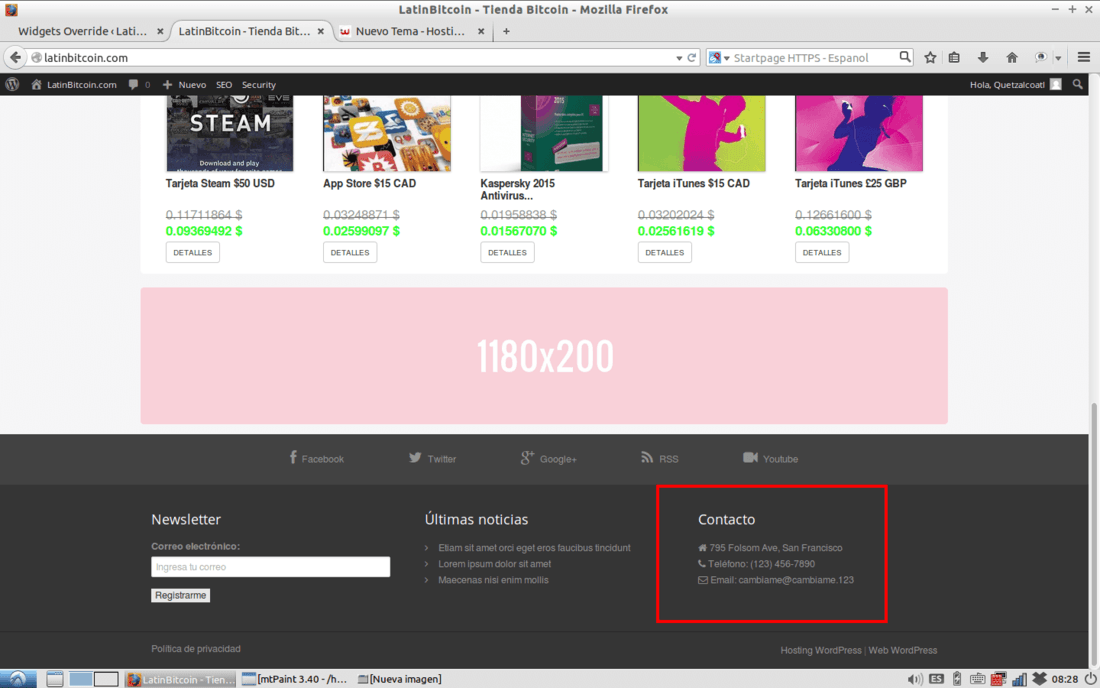The height and width of the screenshot is (688, 1100).
Task: Expand the dropdown next to chat icon
Action: tap(1058, 58)
